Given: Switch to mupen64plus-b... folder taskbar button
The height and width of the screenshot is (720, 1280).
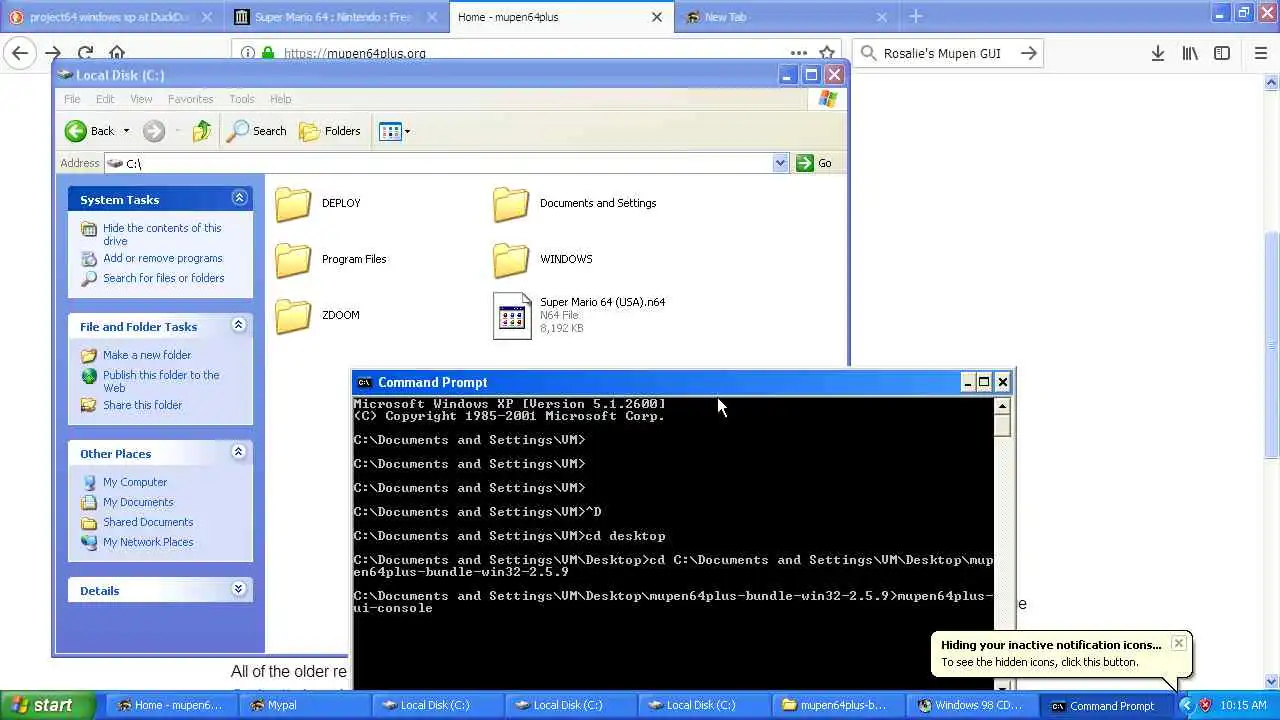Looking at the screenshot, I should click(x=836, y=705).
